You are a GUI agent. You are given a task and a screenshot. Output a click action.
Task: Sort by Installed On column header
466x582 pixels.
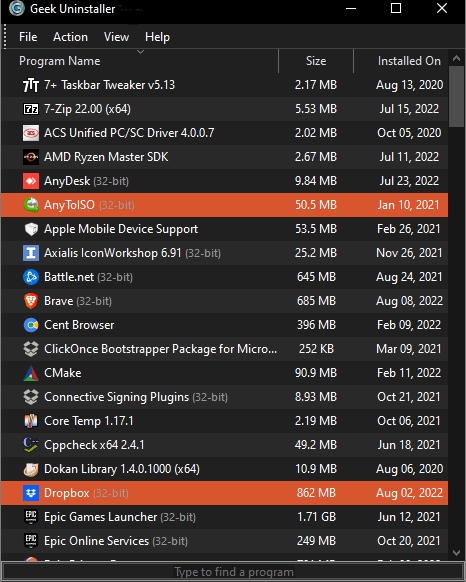(x=409, y=61)
